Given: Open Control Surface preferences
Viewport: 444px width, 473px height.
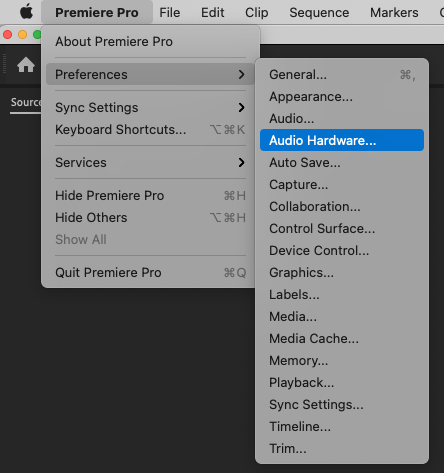Looking at the screenshot, I should pos(342,228).
